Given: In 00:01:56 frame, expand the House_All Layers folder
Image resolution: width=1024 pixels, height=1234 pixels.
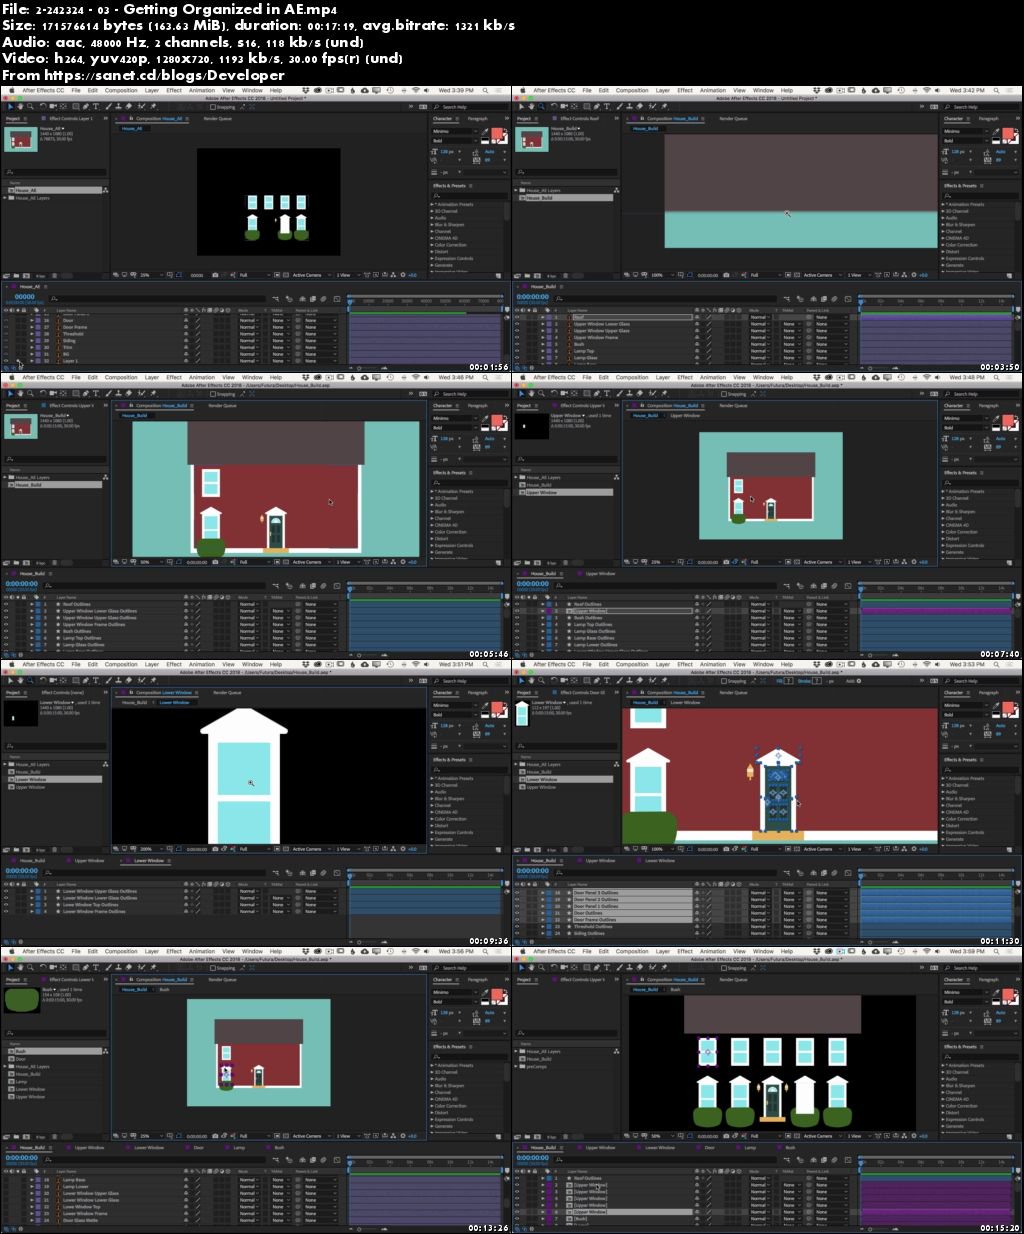Looking at the screenshot, I should [x=5, y=198].
